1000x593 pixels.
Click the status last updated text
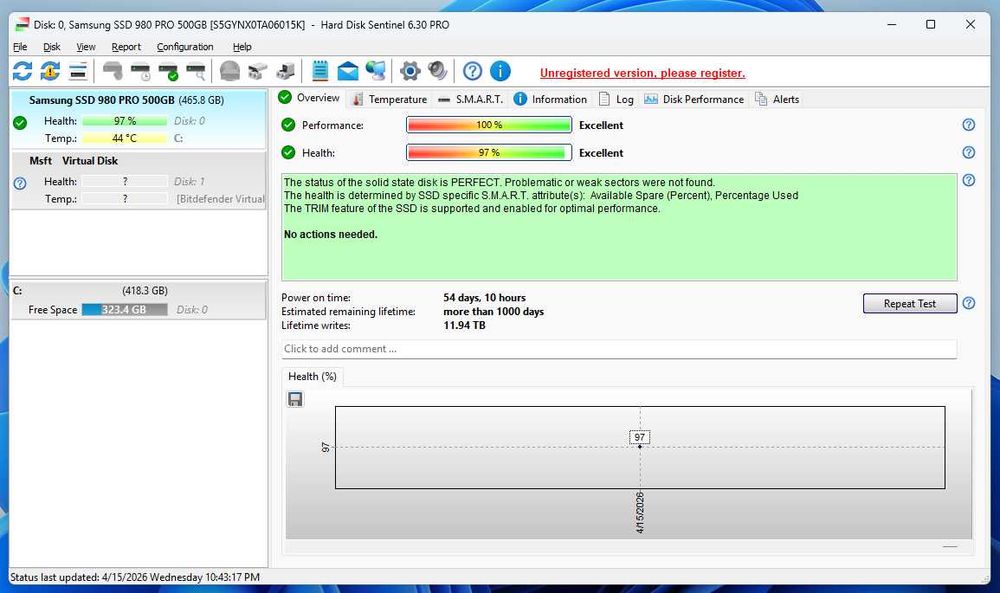click(135, 577)
